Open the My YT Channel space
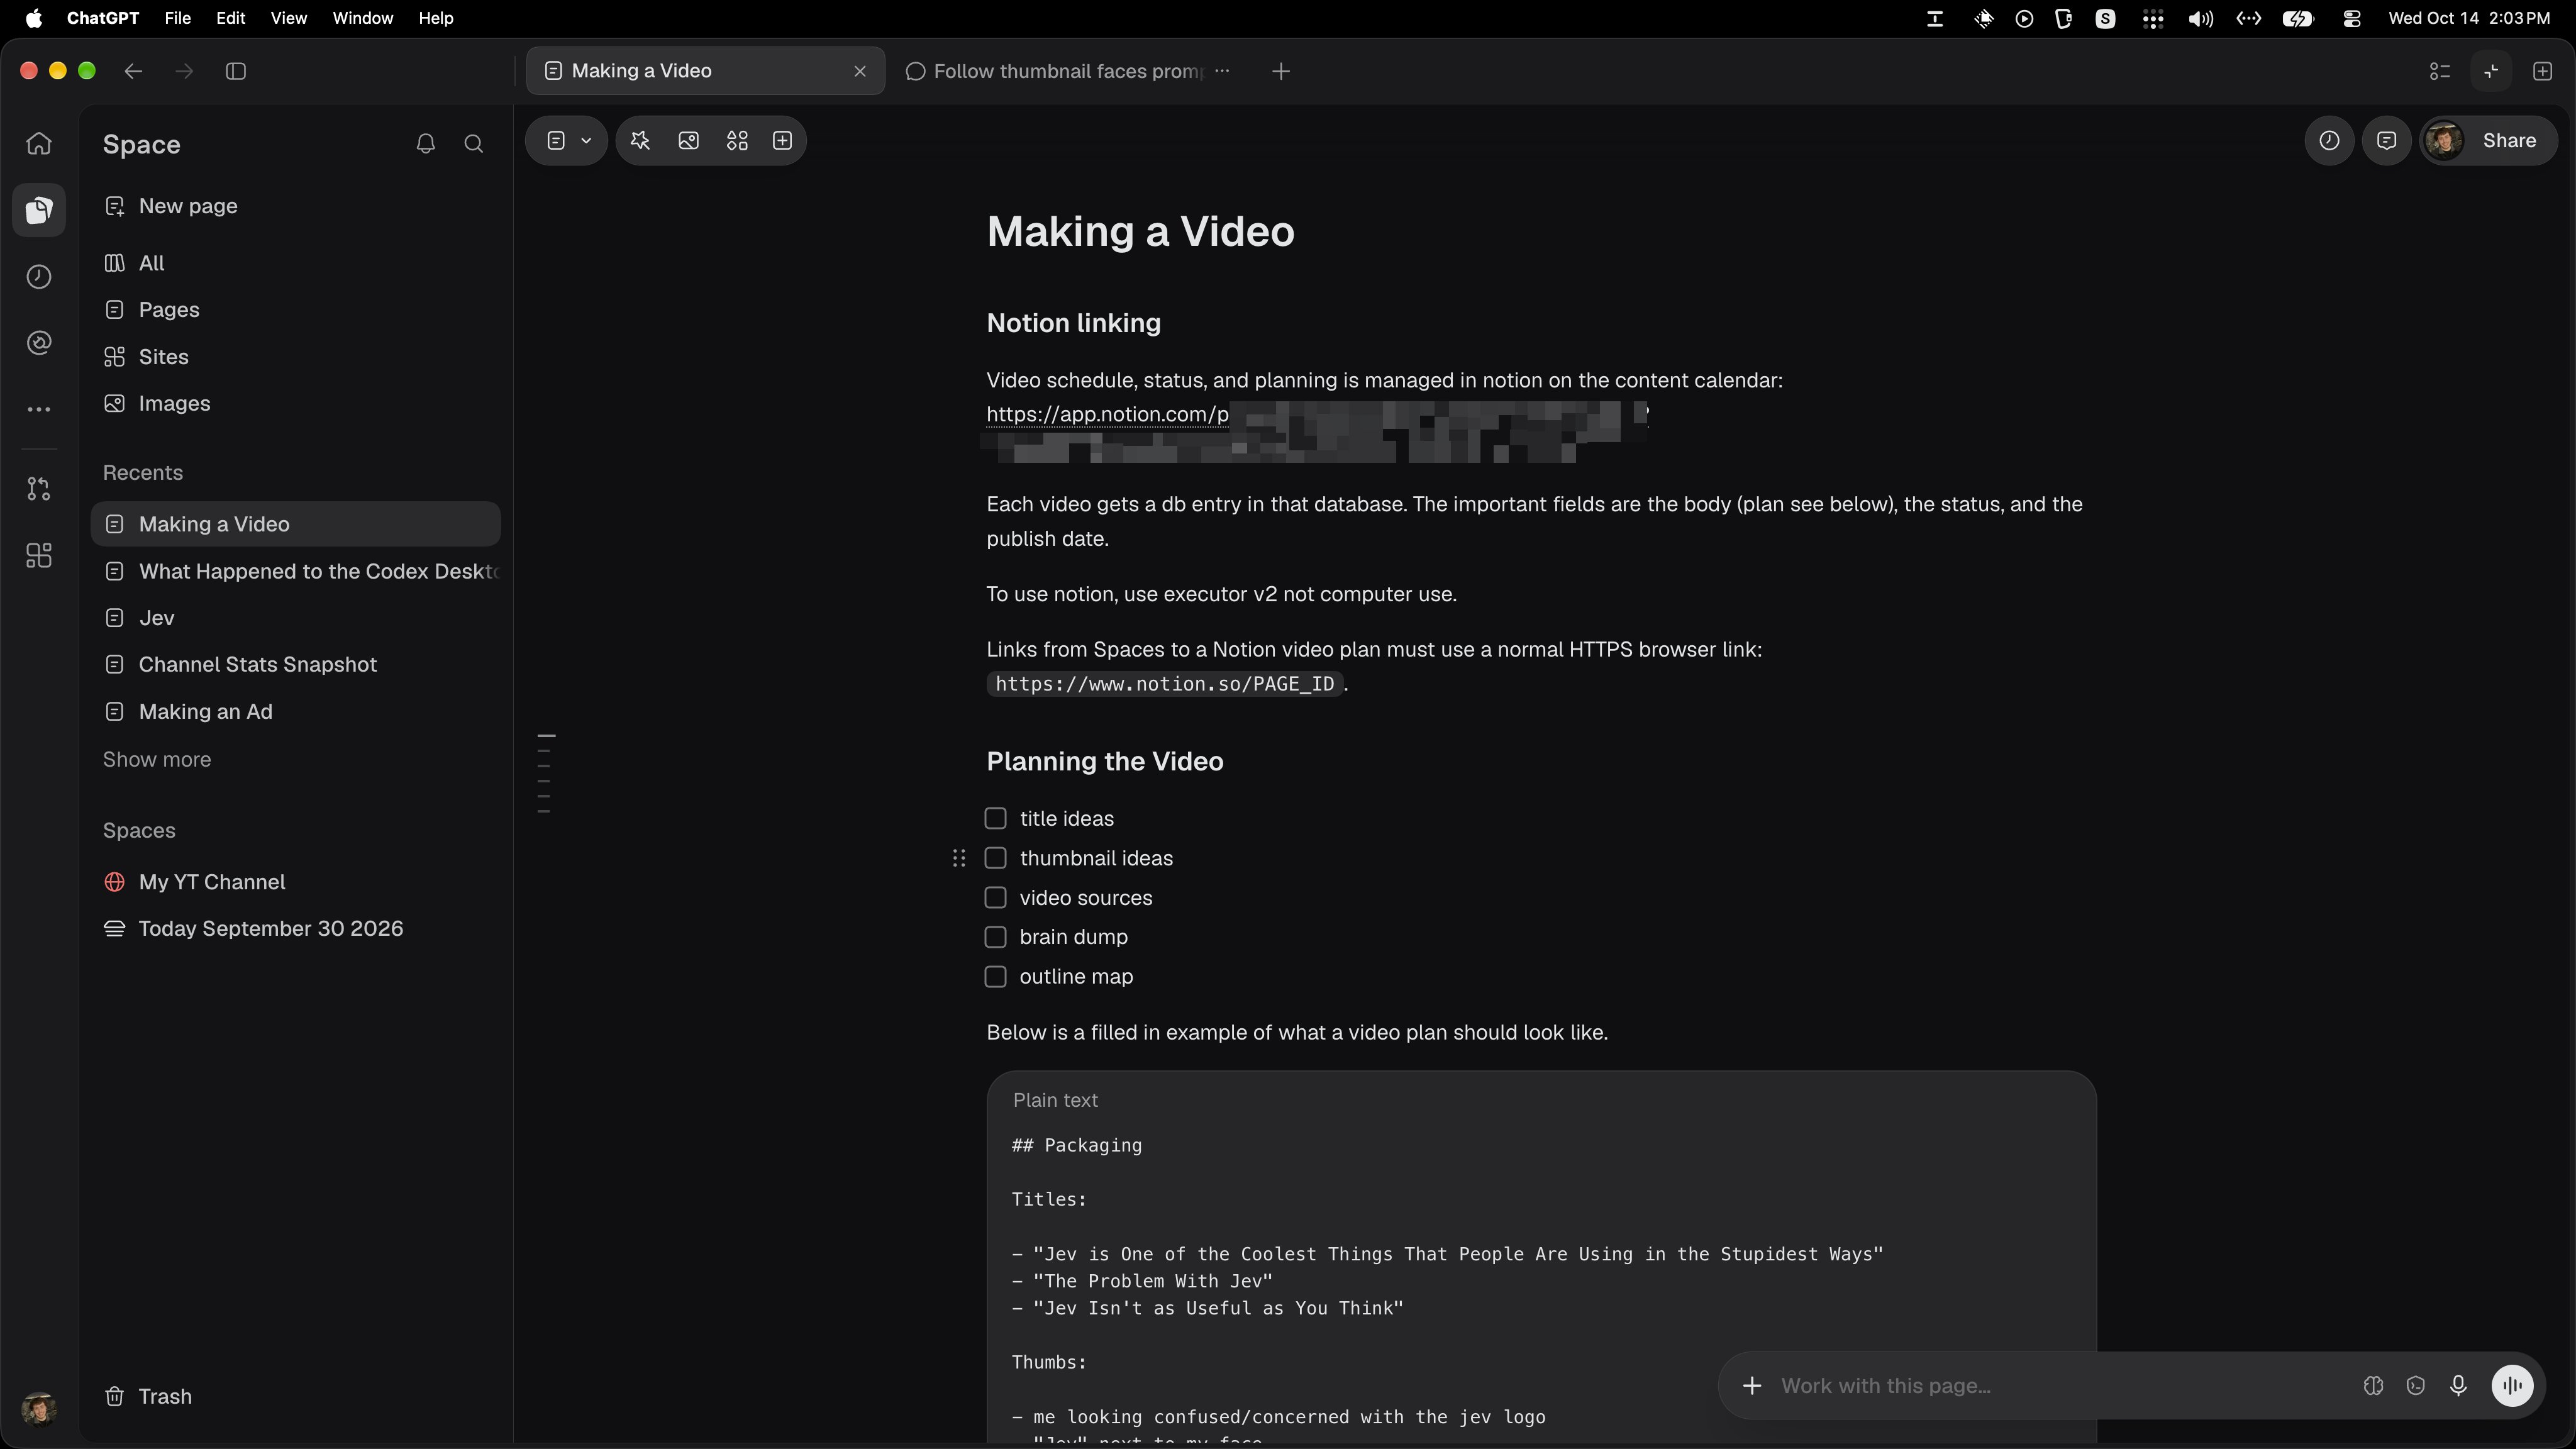This screenshot has width=2576, height=1449. (x=212, y=882)
